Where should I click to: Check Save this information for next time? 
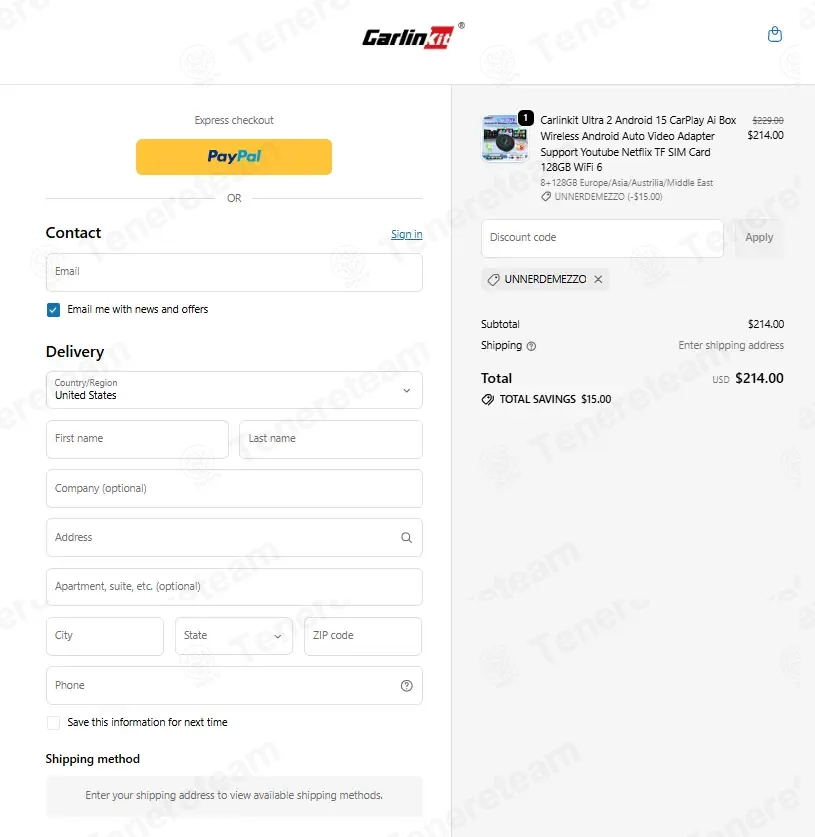pos(53,723)
